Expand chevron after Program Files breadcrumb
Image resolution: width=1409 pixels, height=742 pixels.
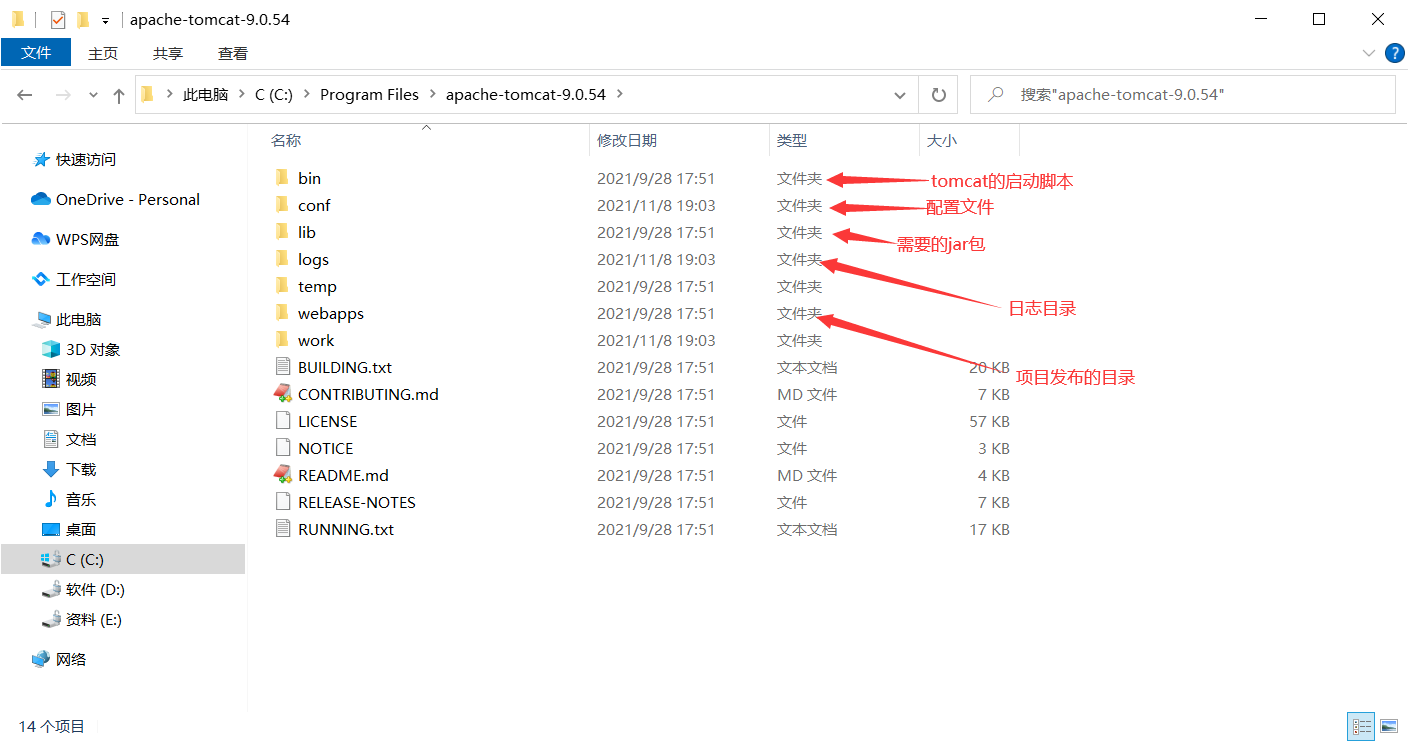click(433, 94)
